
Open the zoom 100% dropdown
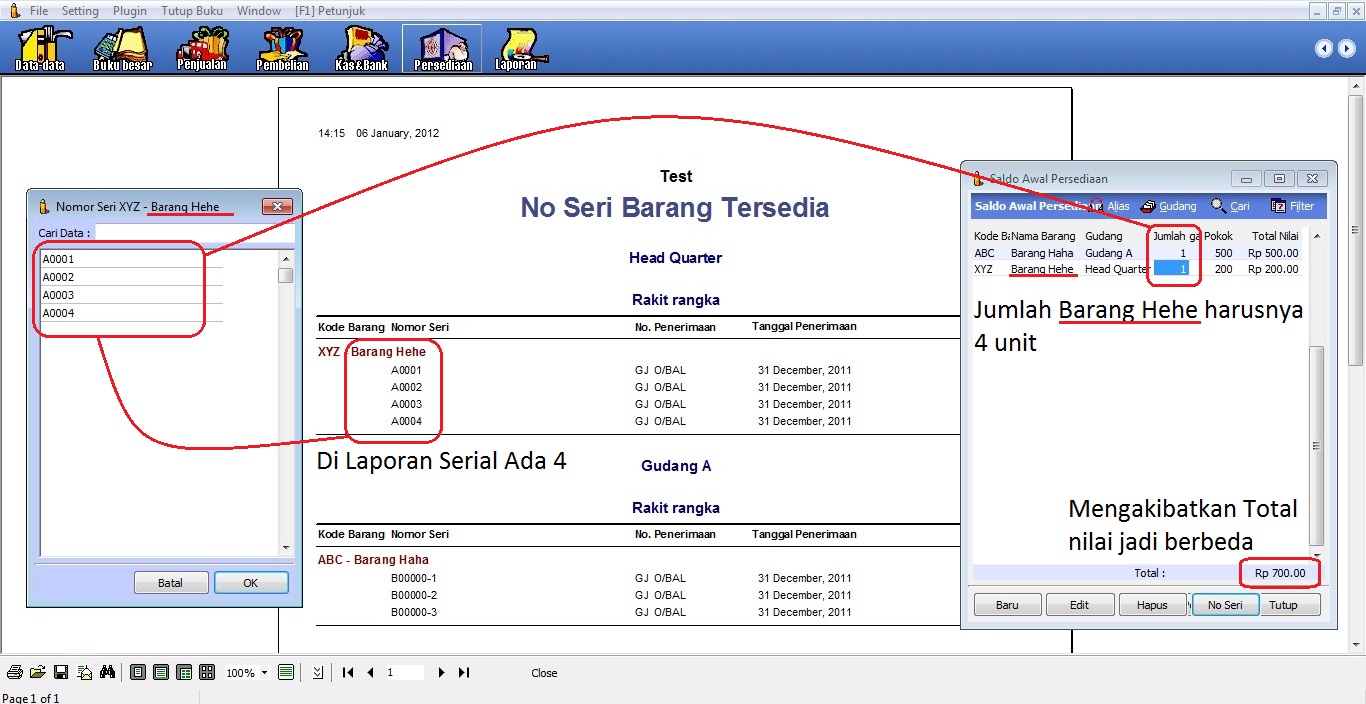coord(264,673)
